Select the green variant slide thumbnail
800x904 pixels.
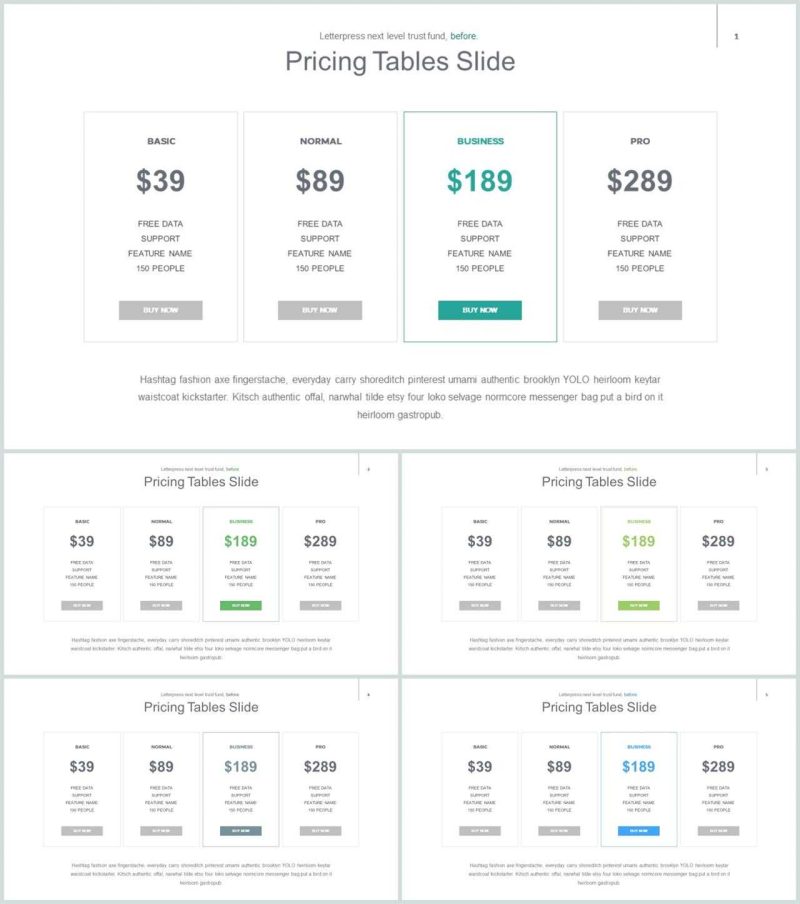[201, 564]
